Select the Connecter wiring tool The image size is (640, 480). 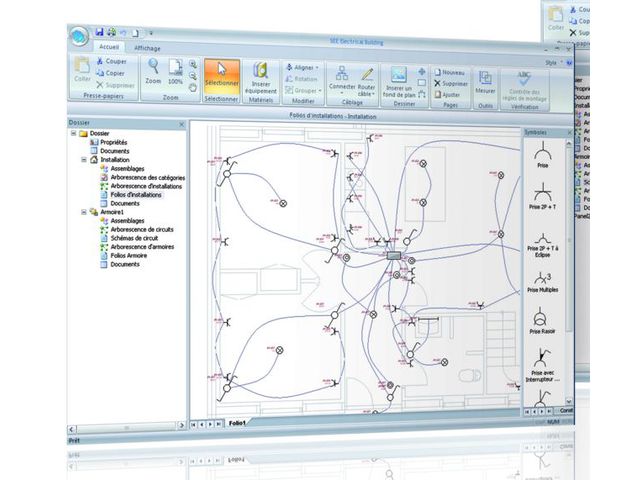[x=341, y=80]
